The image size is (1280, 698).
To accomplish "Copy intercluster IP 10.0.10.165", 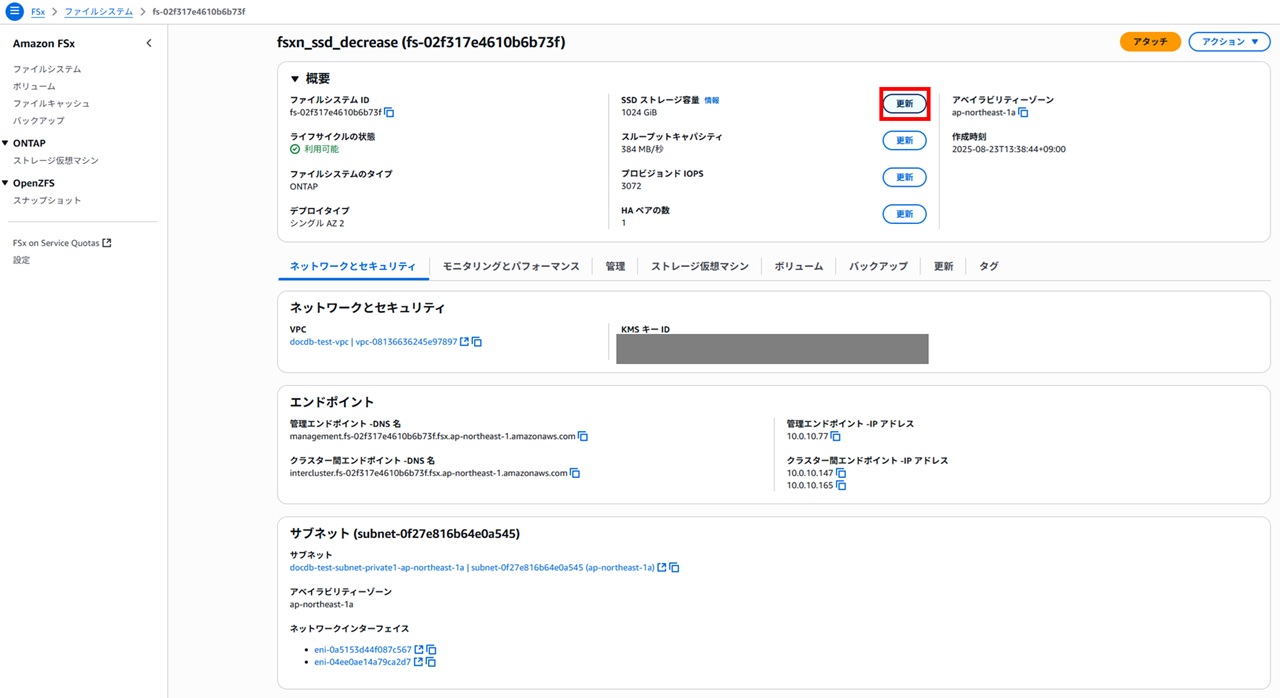I will click(841, 486).
